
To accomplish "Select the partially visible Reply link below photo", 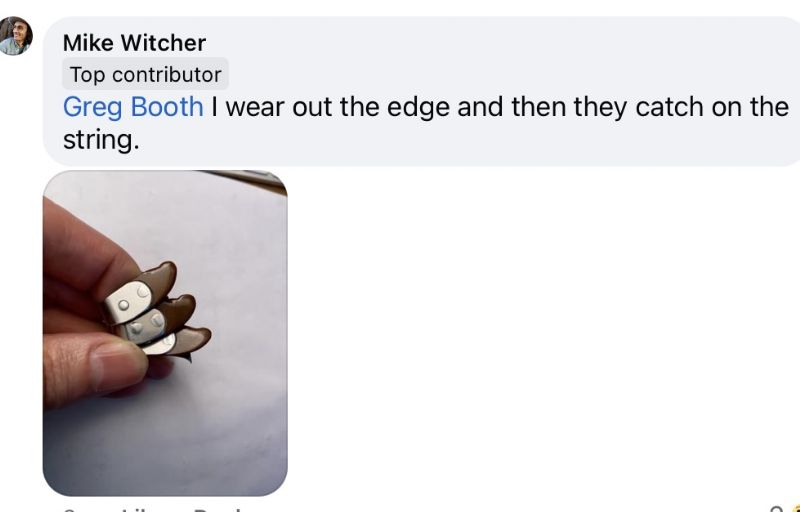I will (217, 509).
